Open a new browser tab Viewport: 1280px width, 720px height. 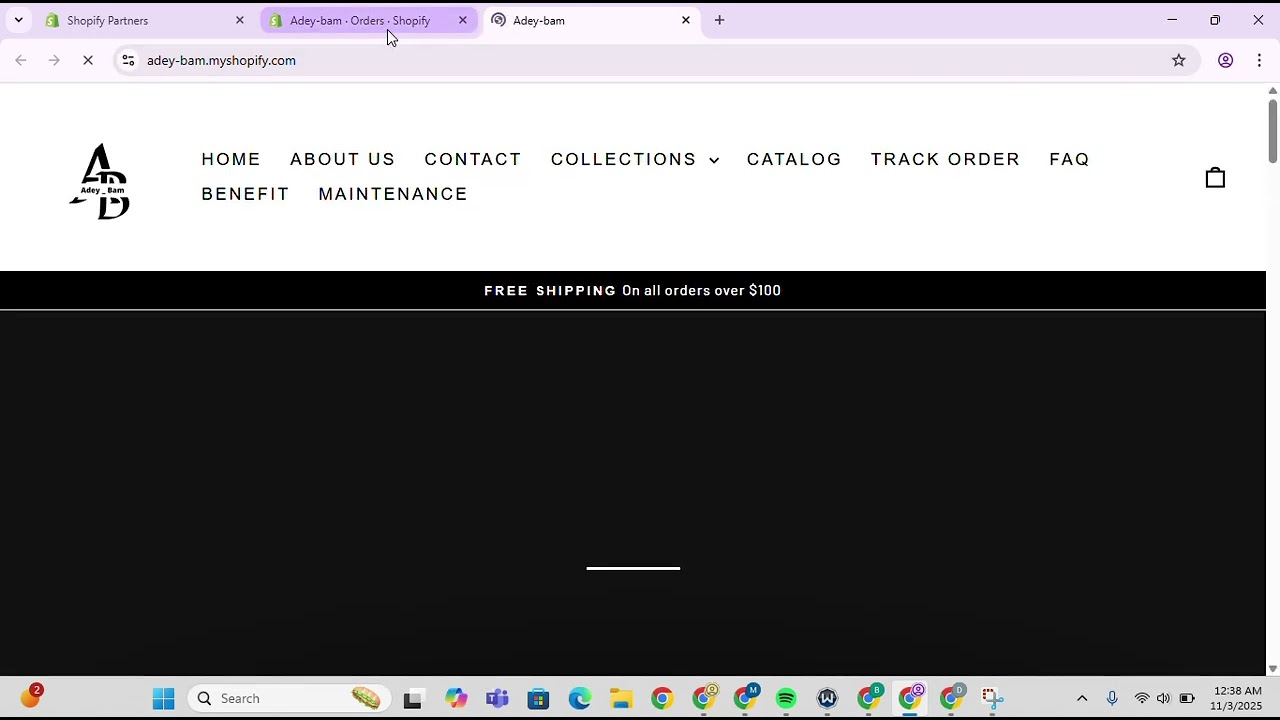coord(719,20)
